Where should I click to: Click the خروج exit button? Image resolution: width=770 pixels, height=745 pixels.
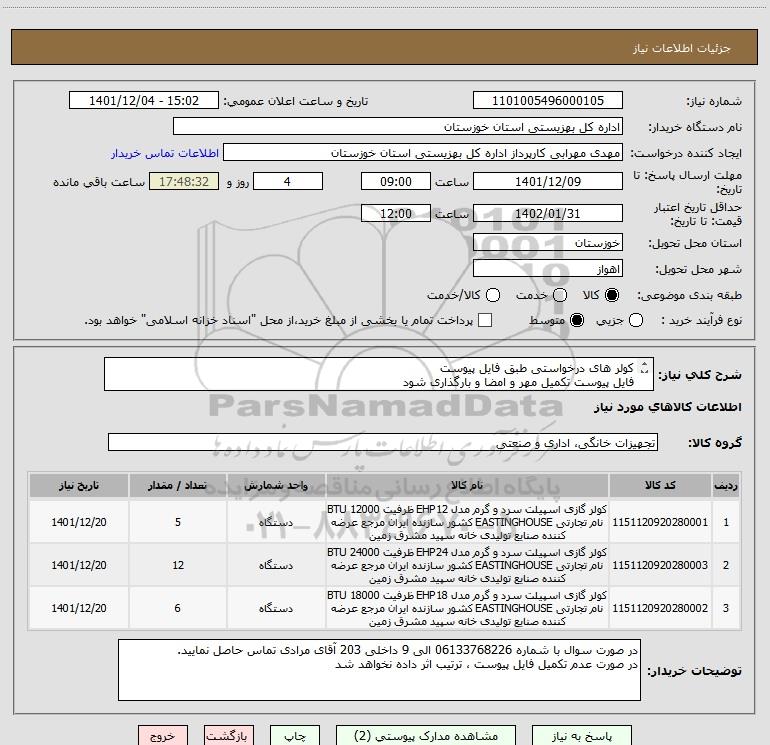[163, 736]
